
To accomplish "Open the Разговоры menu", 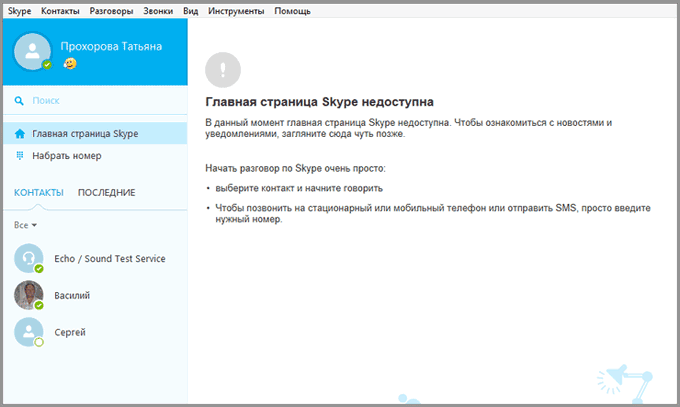I will coord(111,11).
